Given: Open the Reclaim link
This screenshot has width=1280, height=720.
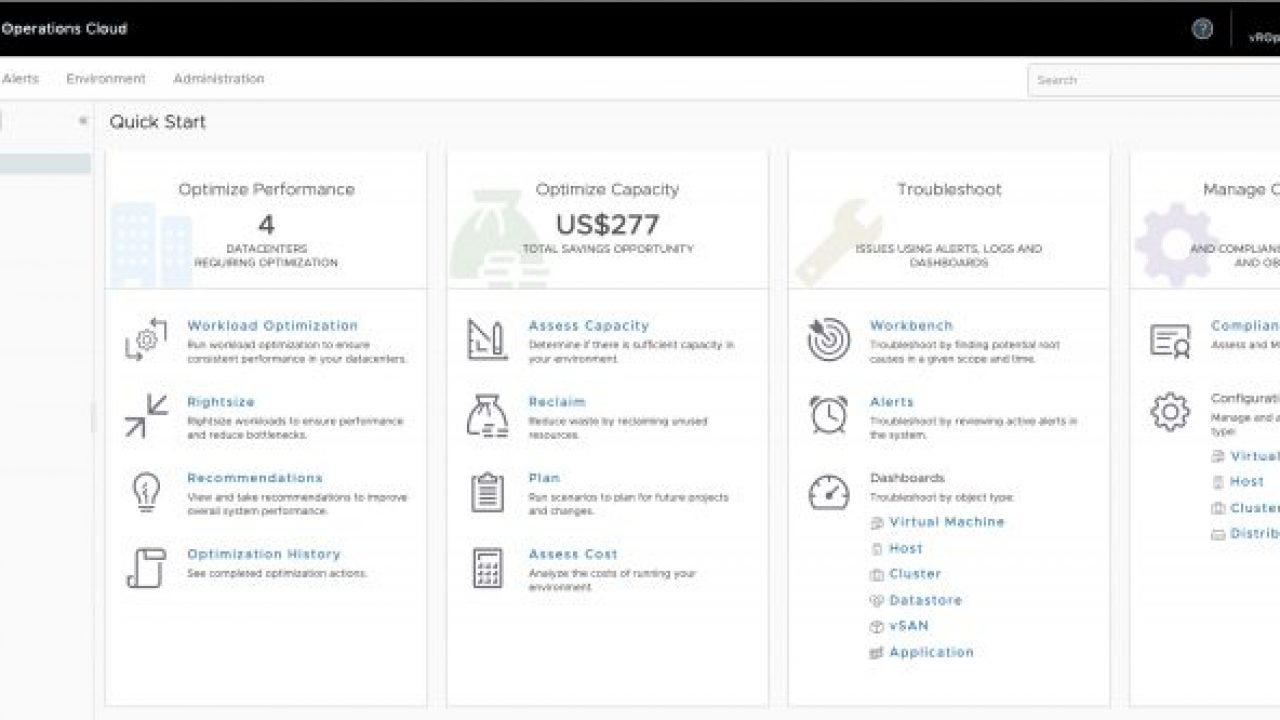Looking at the screenshot, I should (x=557, y=401).
